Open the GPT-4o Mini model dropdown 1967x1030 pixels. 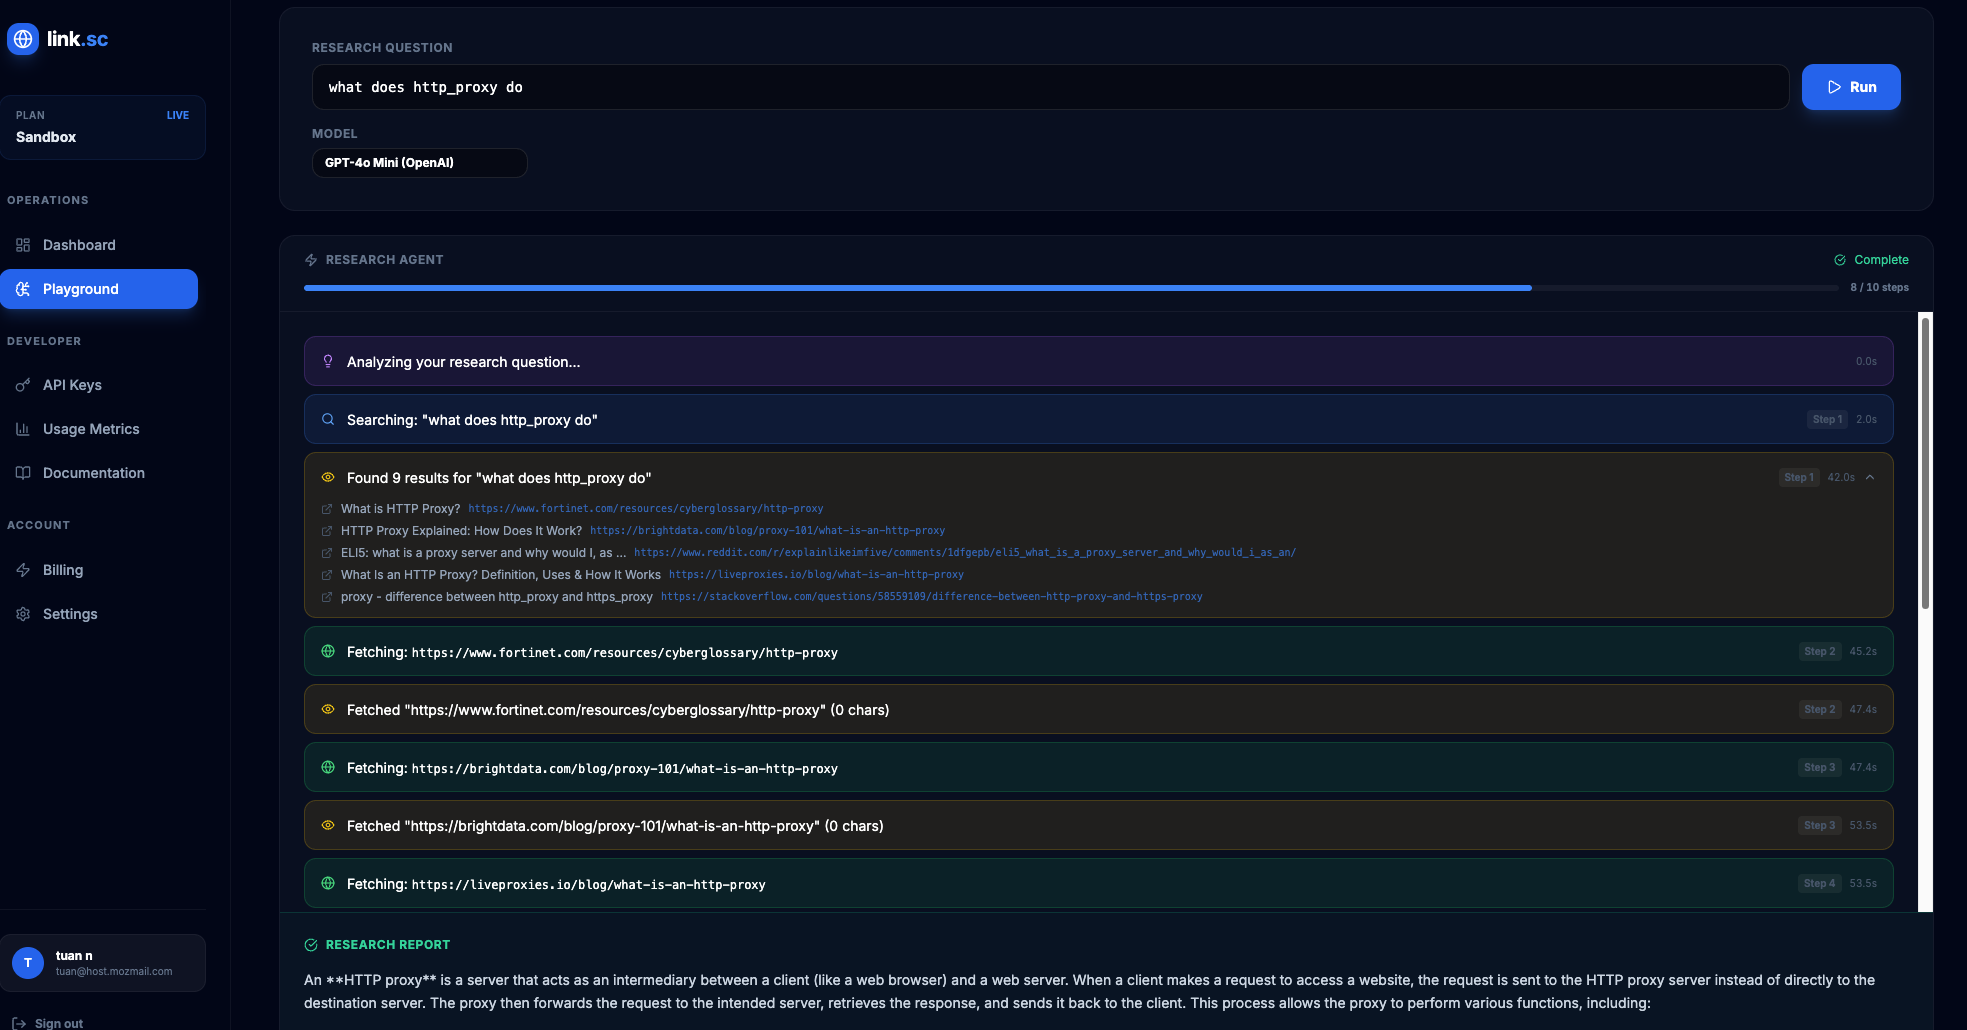pyautogui.click(x=420, y=163)
